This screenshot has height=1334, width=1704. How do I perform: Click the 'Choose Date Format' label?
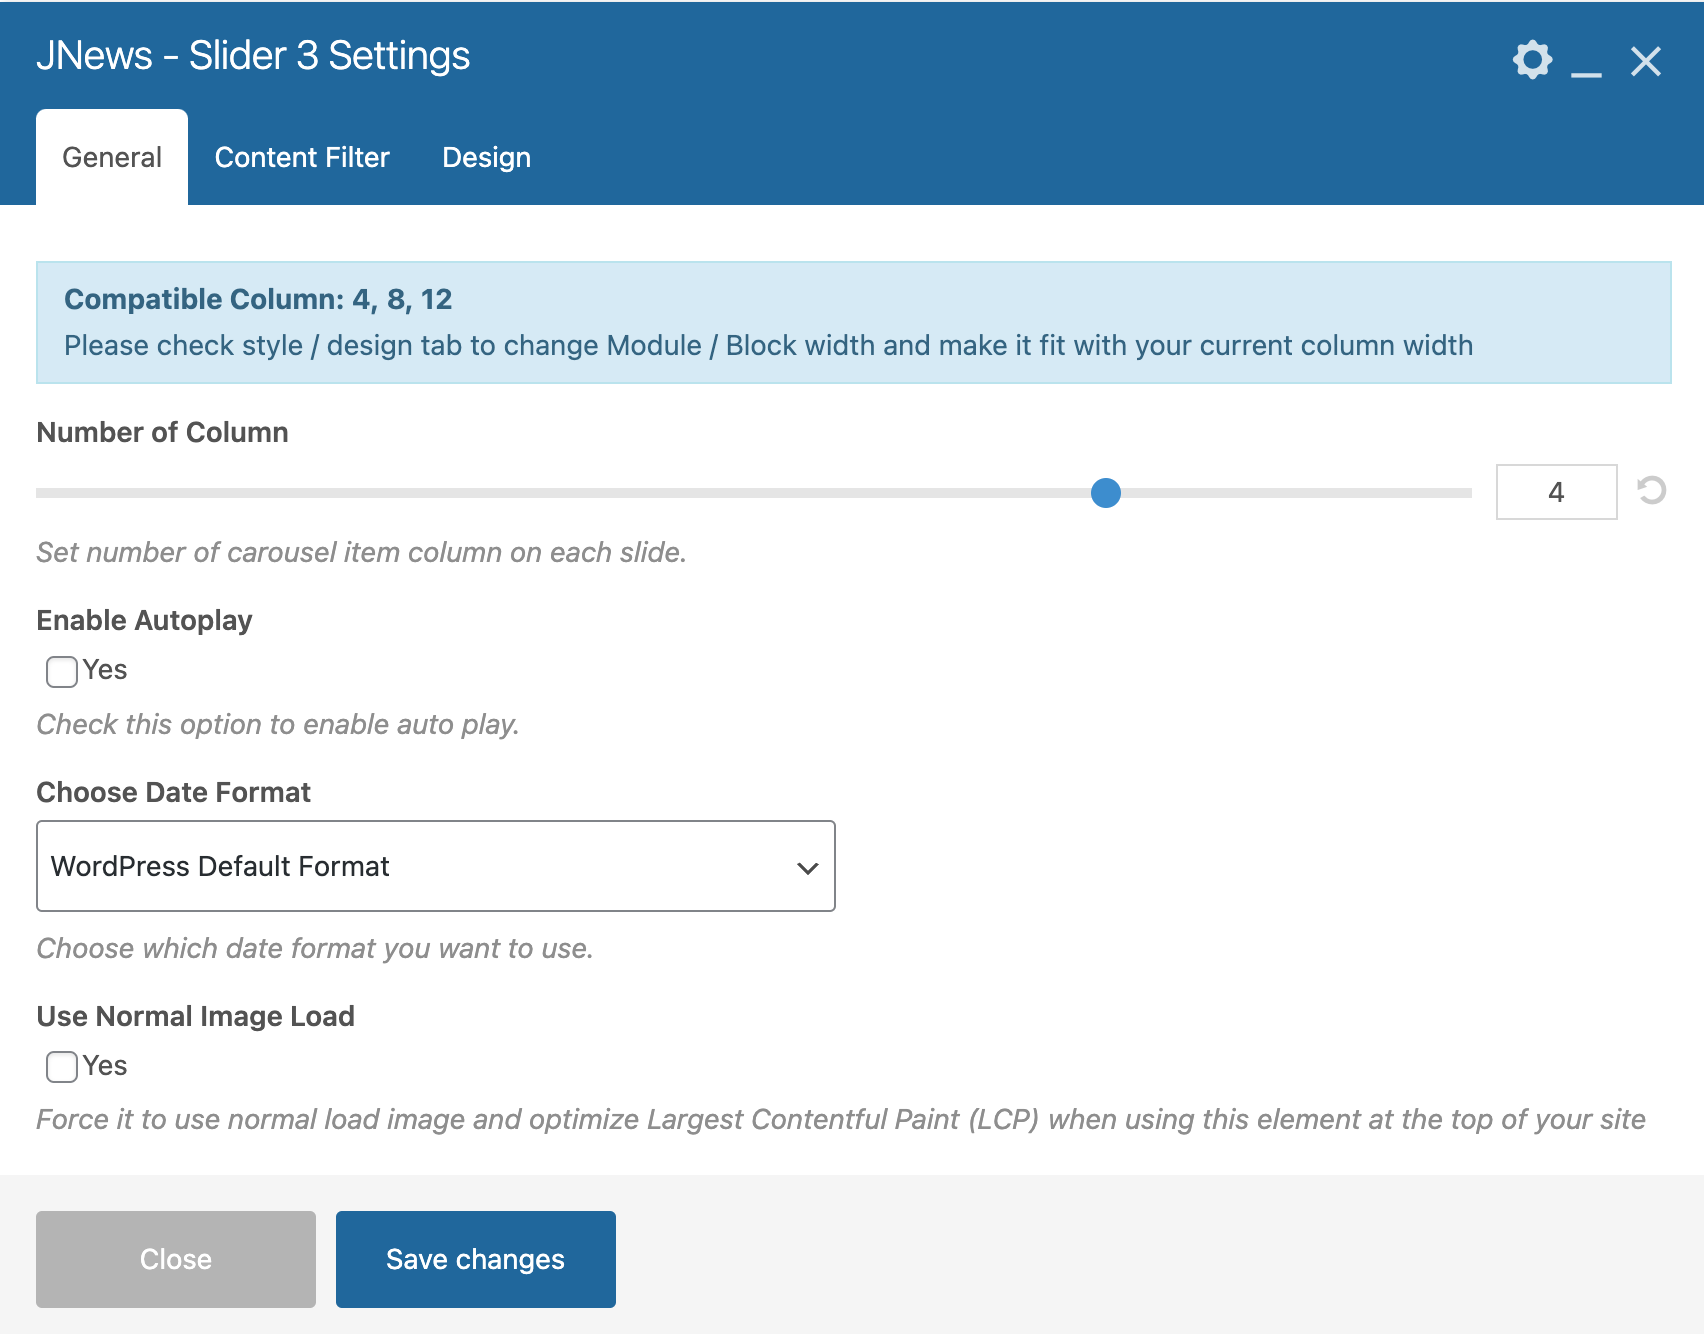[x=173, y=792]
